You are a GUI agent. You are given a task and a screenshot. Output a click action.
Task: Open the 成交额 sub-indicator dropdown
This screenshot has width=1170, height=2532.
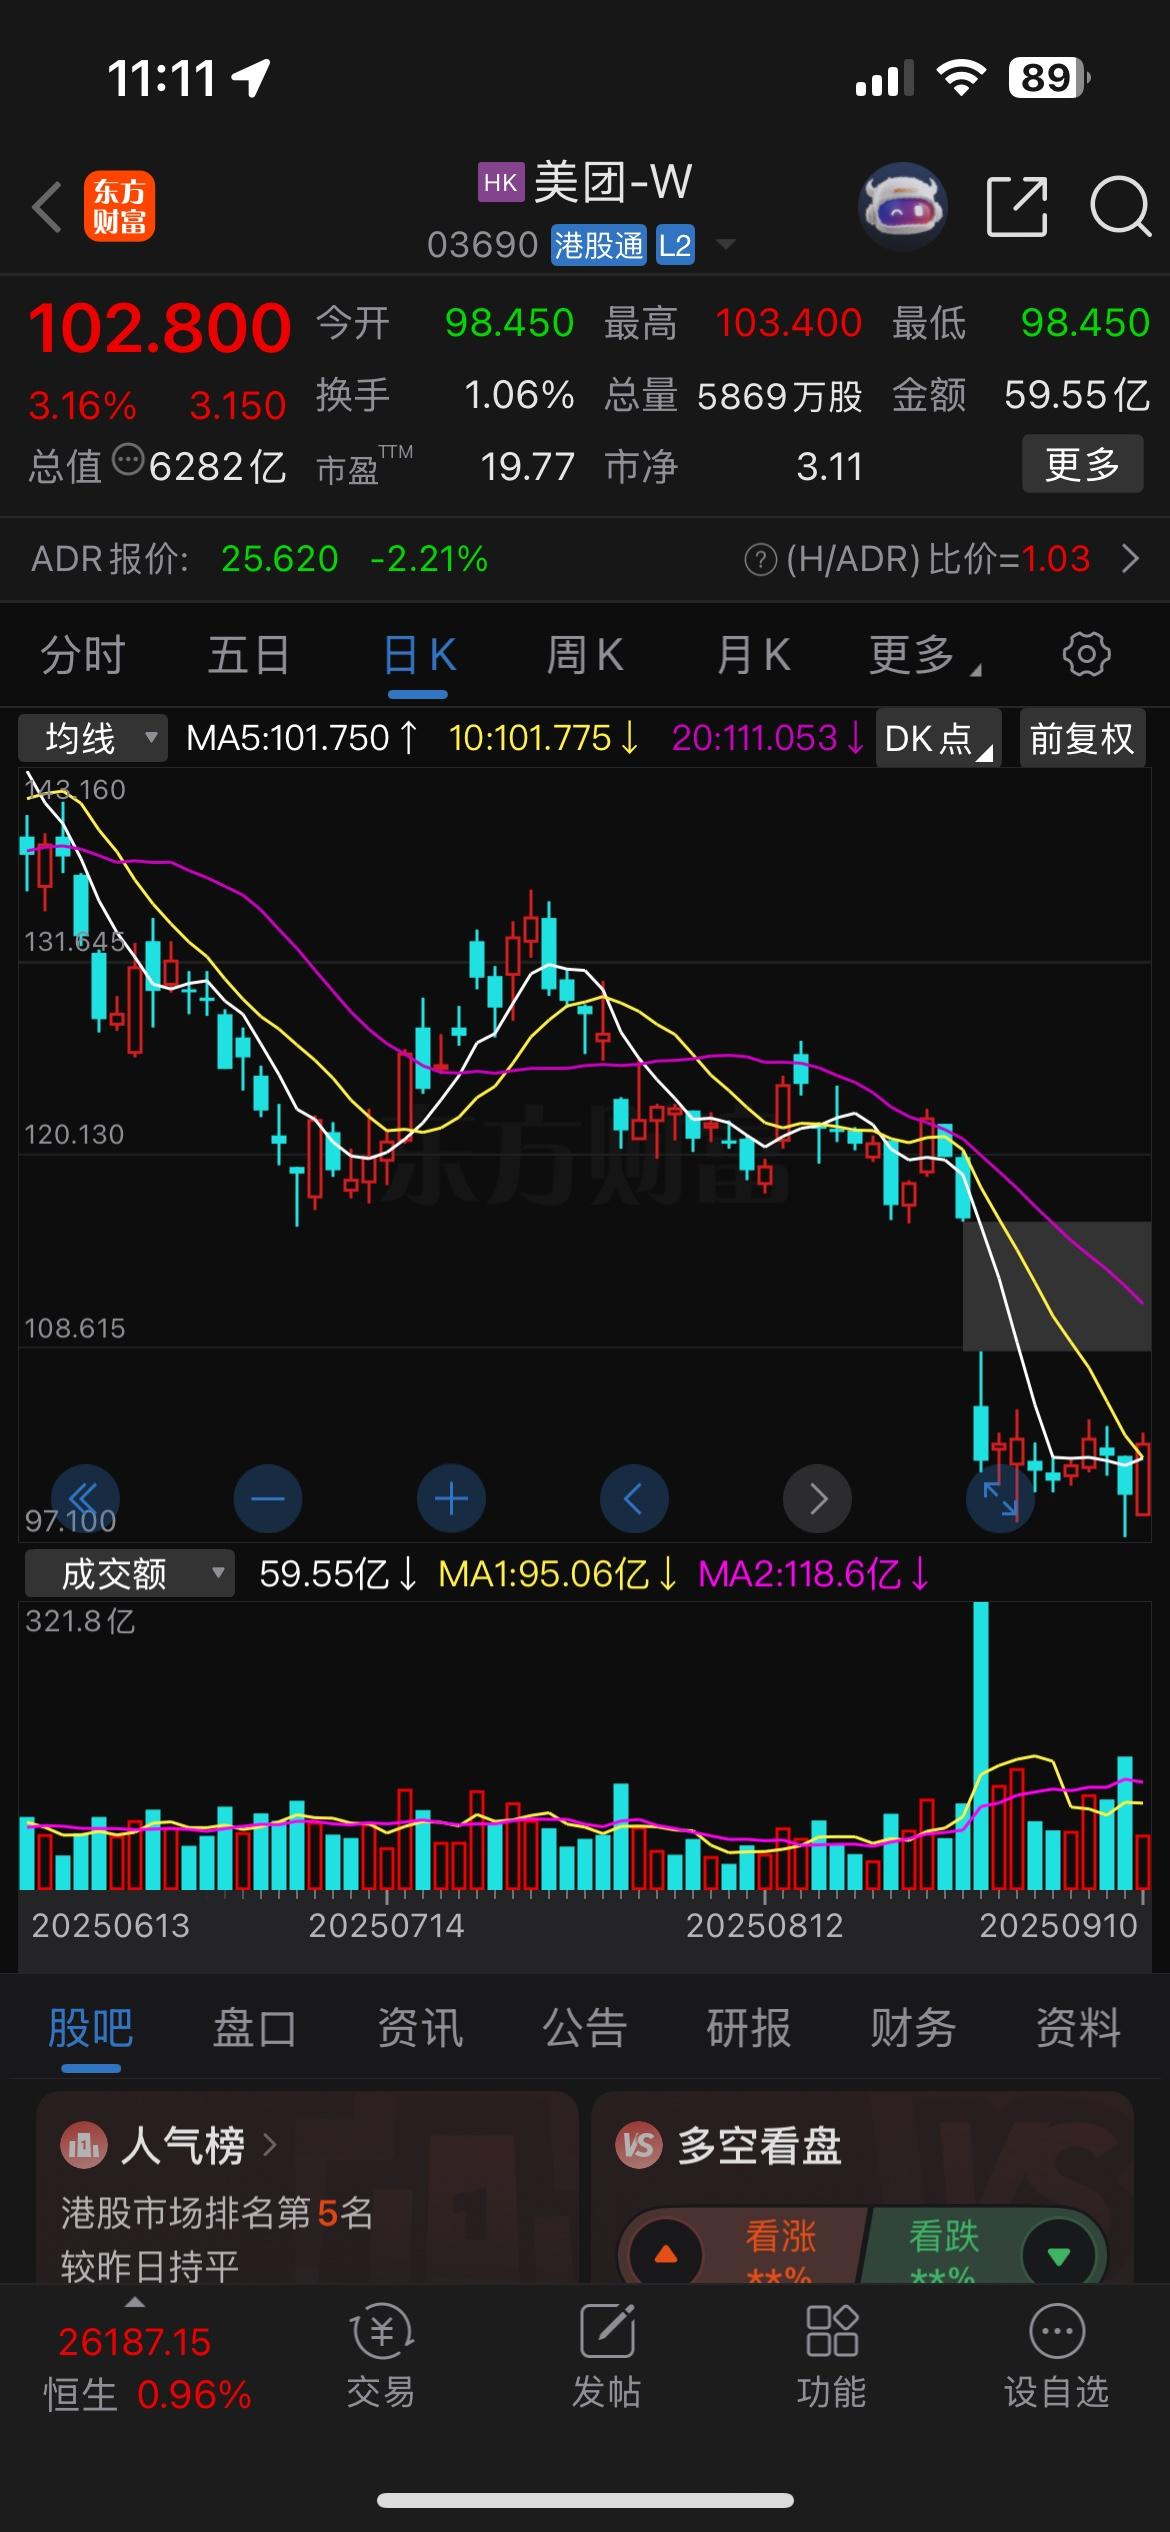tap(129, 1574)
